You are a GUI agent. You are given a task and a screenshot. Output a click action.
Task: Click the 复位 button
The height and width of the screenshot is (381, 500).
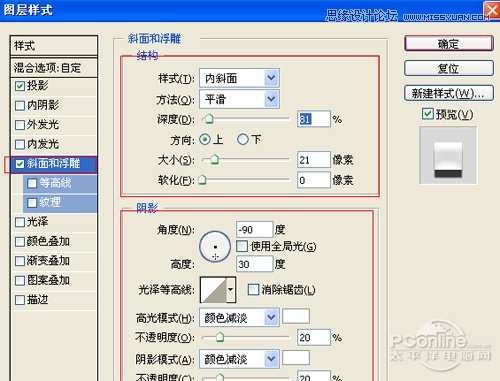tap(449, 68)
